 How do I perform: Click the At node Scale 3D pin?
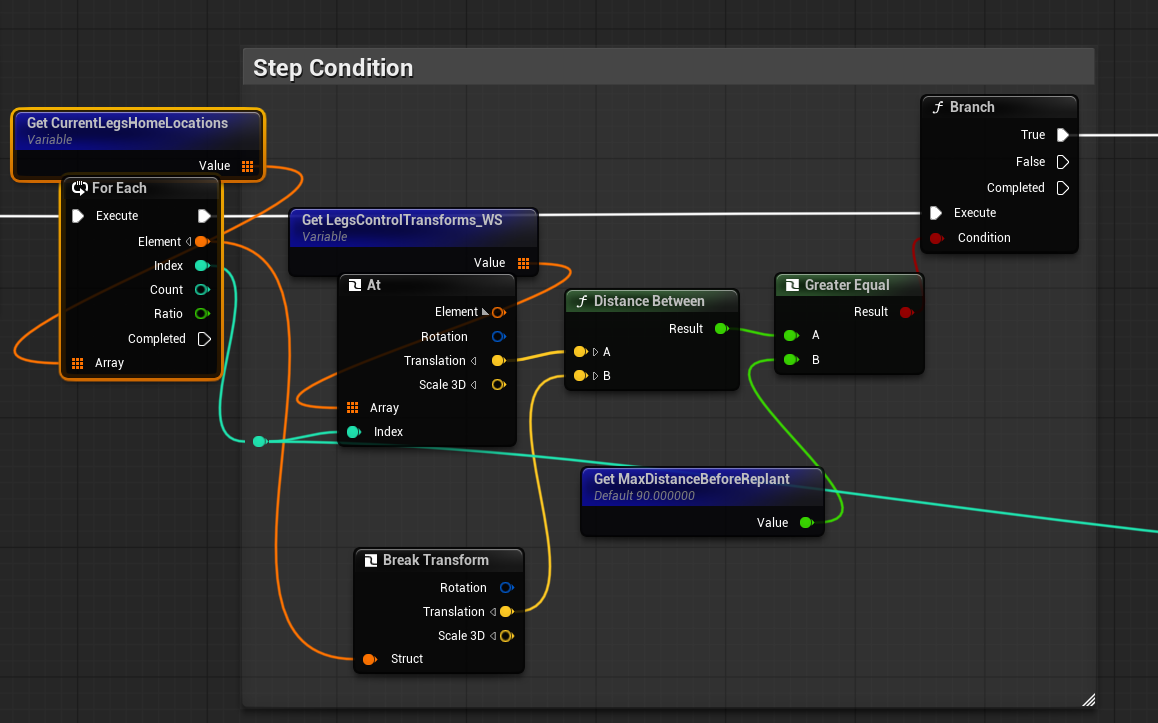(499, 385)
